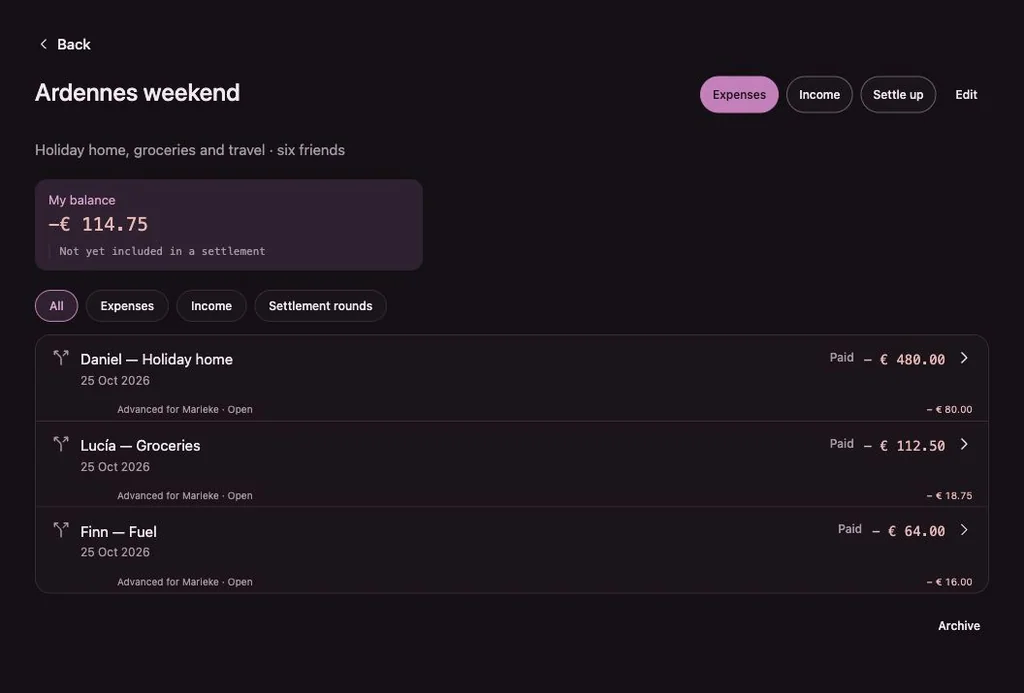Filter the list by Income chip

click(211, 306)
